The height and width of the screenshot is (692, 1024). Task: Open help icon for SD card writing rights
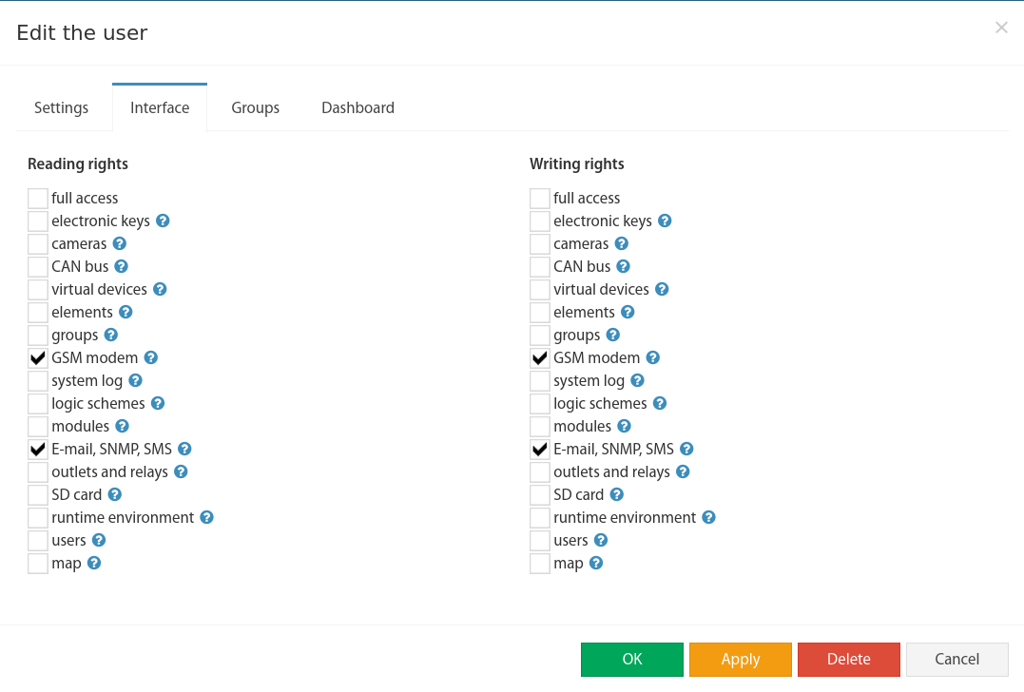coord(616,495)
